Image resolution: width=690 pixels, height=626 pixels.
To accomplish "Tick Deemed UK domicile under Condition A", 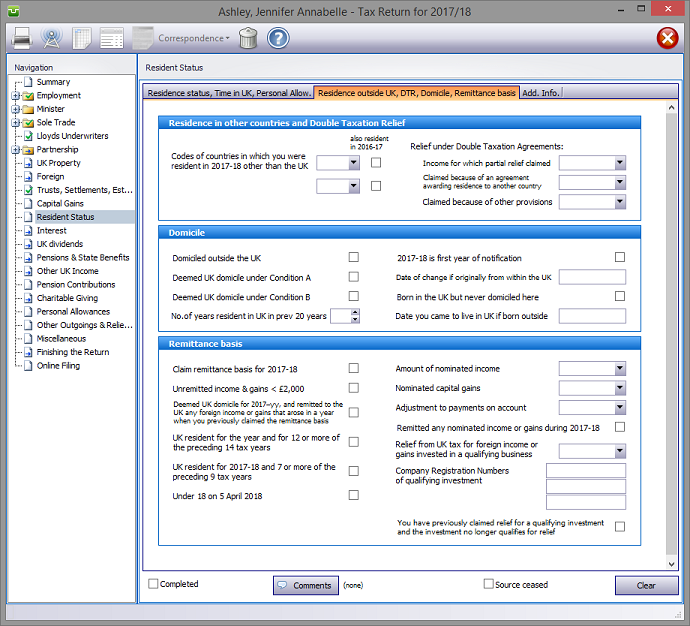I will point(353,277).
